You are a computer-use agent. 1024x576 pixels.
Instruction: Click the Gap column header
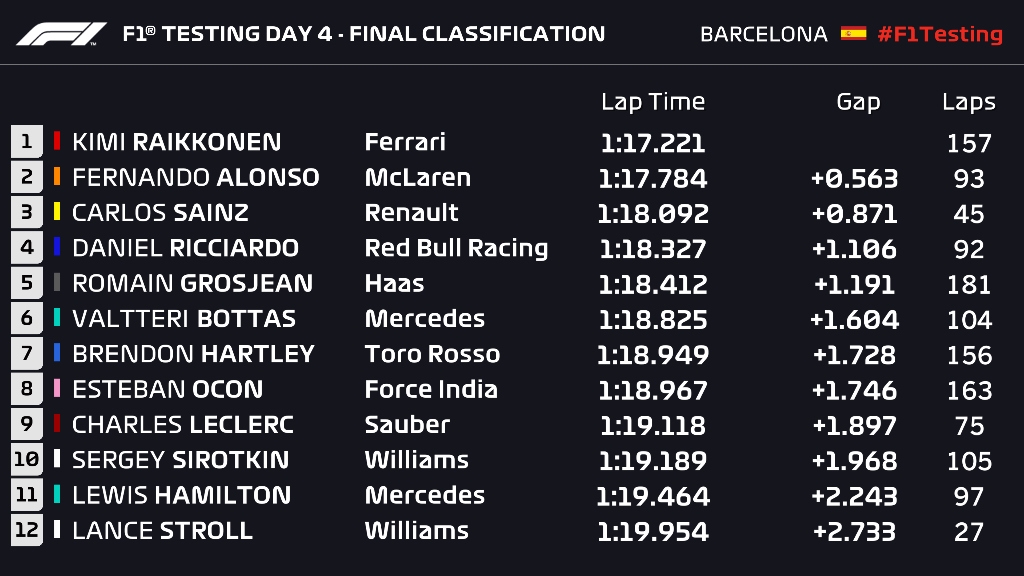pyautogui.click(x=858, y=102)
